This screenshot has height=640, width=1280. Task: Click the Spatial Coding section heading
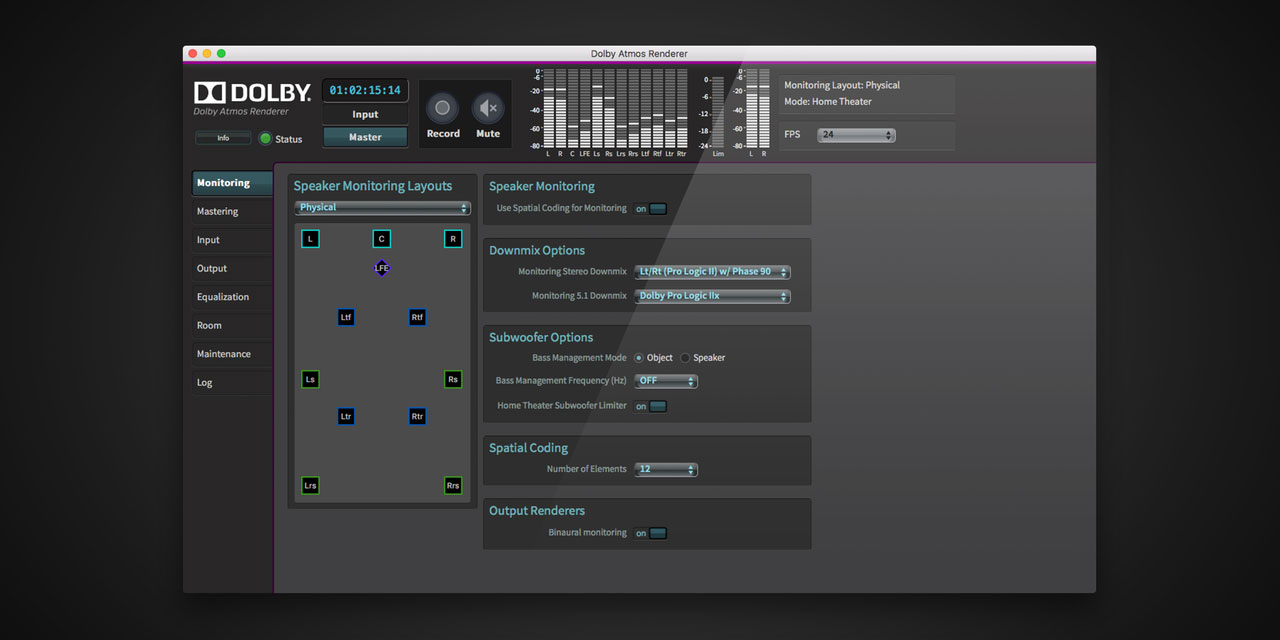[528, 448]
